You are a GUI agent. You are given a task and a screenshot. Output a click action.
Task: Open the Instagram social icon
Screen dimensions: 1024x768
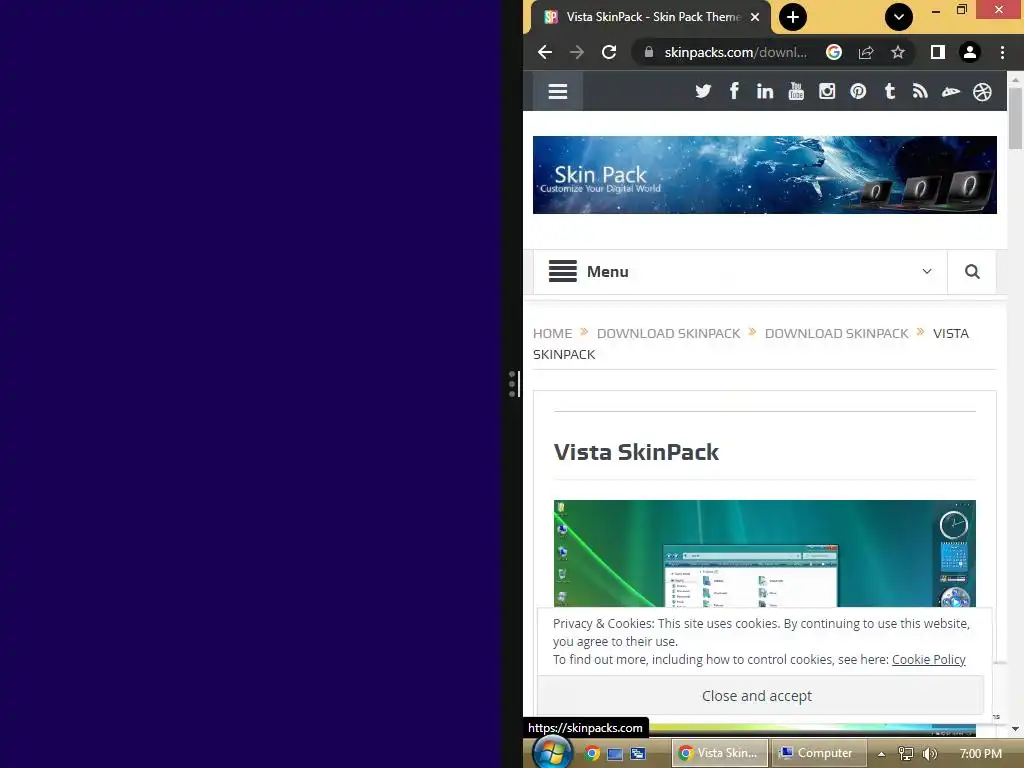[x=827, y=91]
